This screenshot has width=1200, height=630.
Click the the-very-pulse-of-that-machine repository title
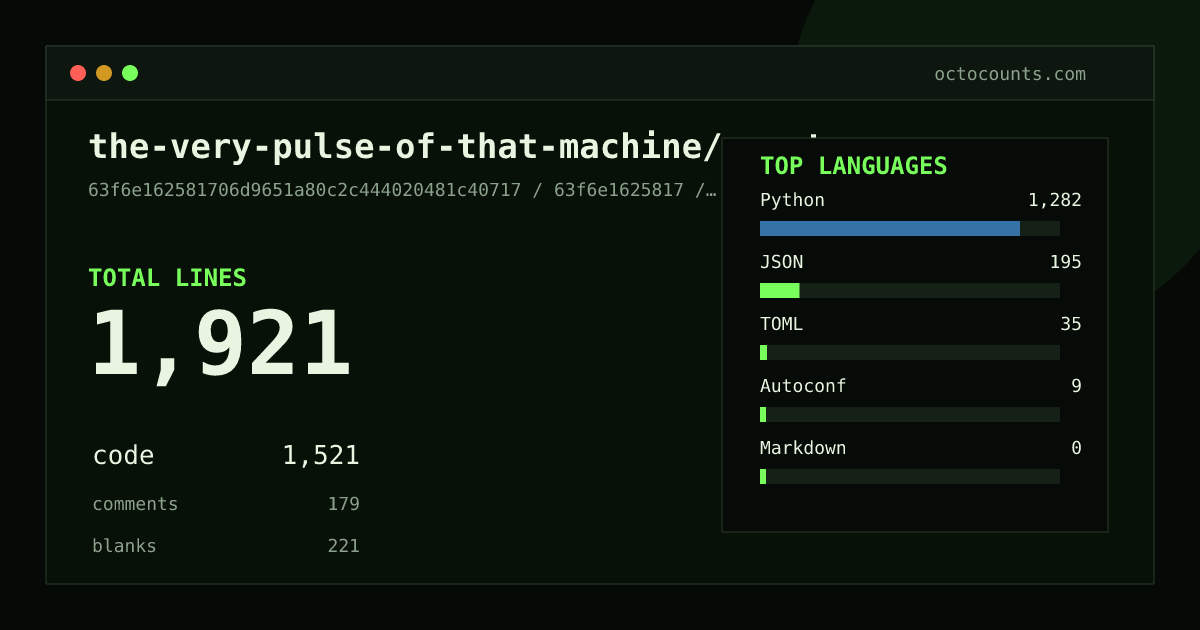click(405, 147)
